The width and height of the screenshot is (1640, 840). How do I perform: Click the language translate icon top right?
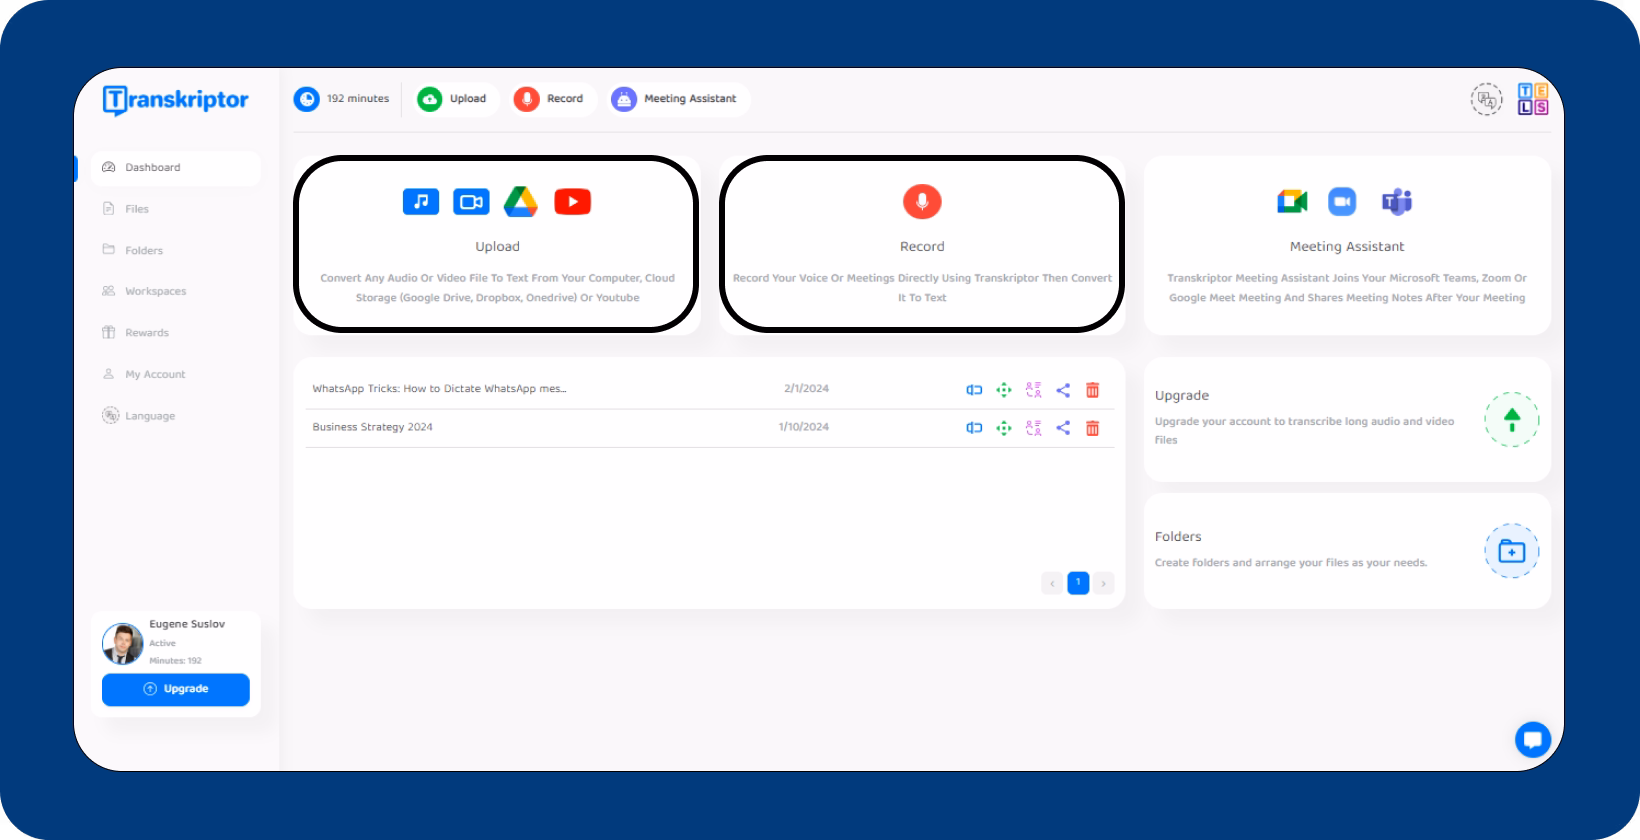(x=1486, y=100)
